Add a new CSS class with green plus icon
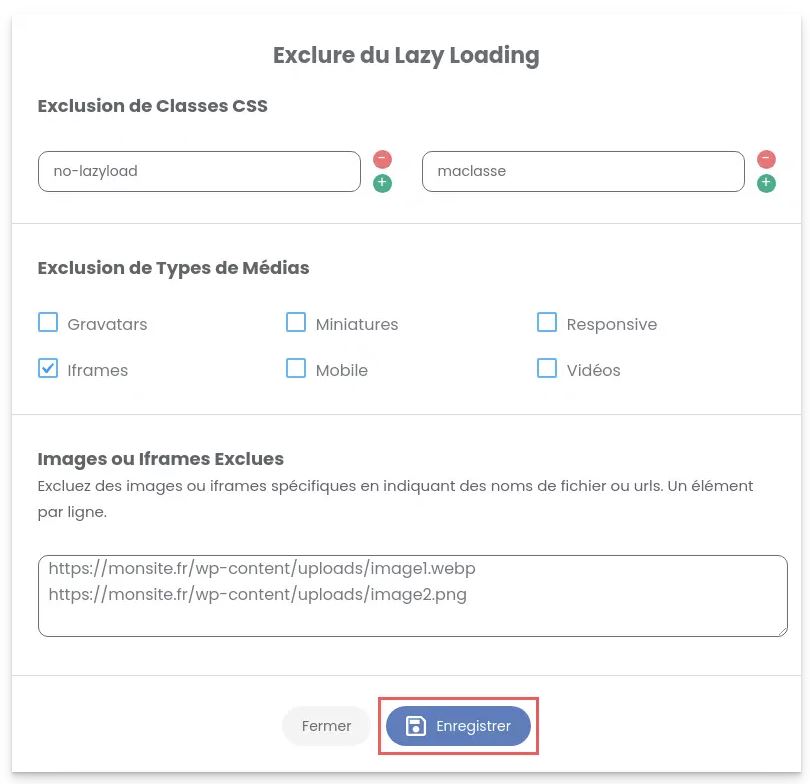 click(x=381, y=183)
